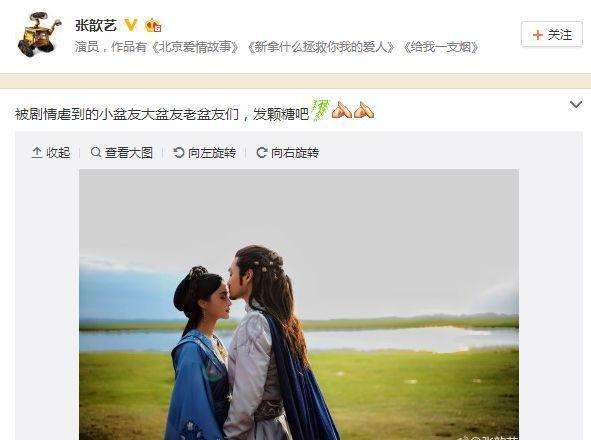Click the yellow V verified badge

pos(131,25)
